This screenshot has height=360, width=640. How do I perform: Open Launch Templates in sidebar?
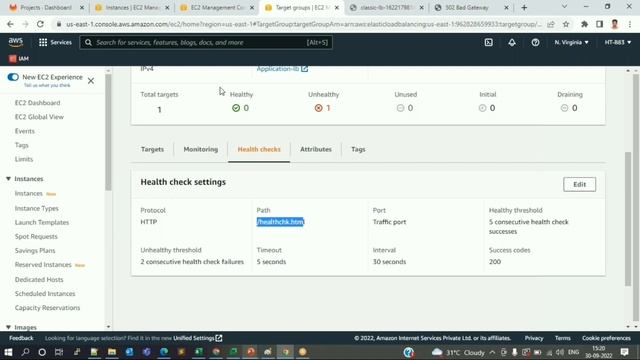42,222
